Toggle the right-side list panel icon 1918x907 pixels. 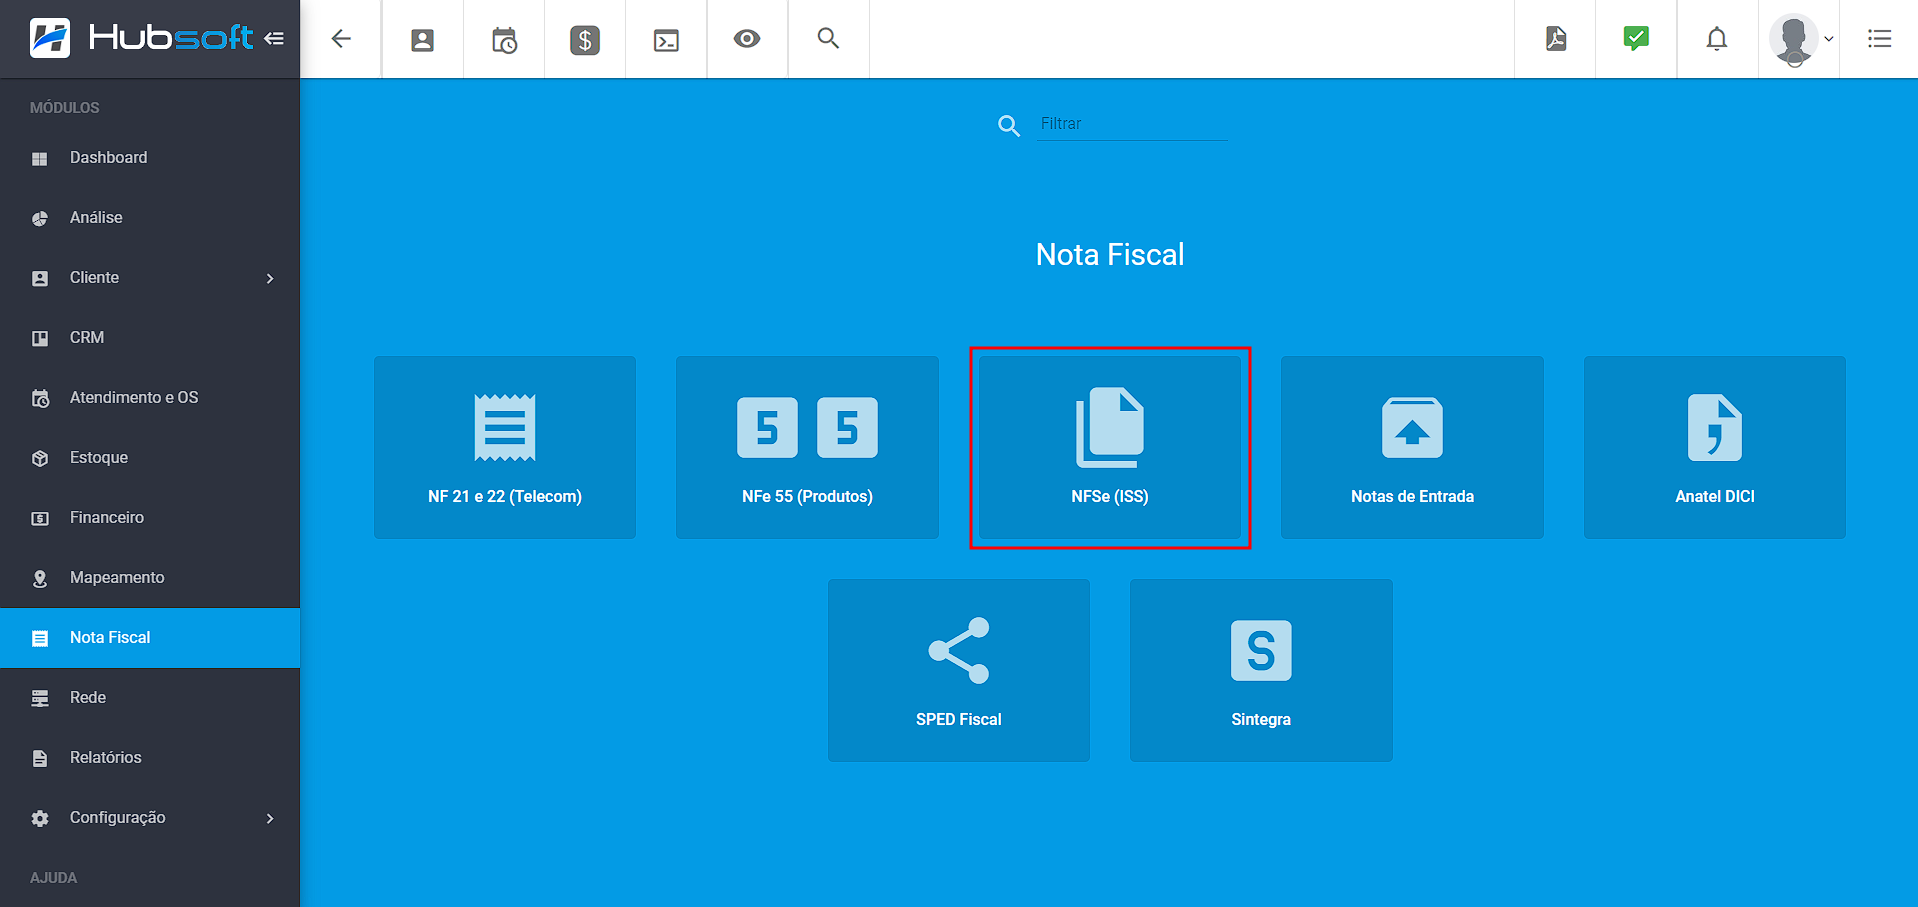click(1879, 39)
